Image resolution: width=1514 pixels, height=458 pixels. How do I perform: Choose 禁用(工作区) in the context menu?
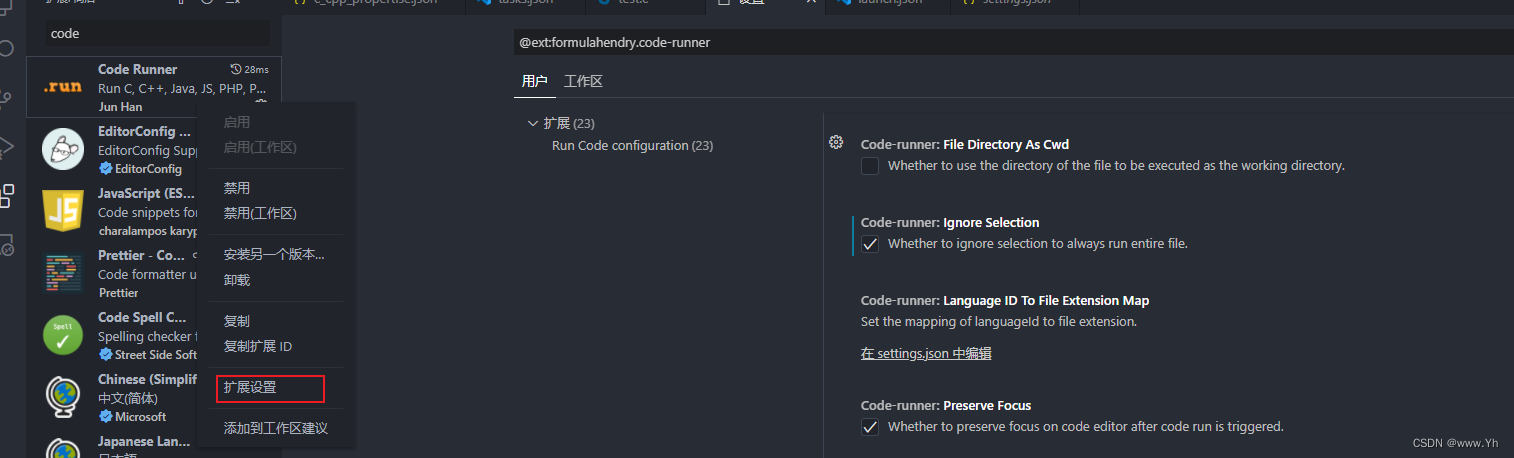[260, 213]
